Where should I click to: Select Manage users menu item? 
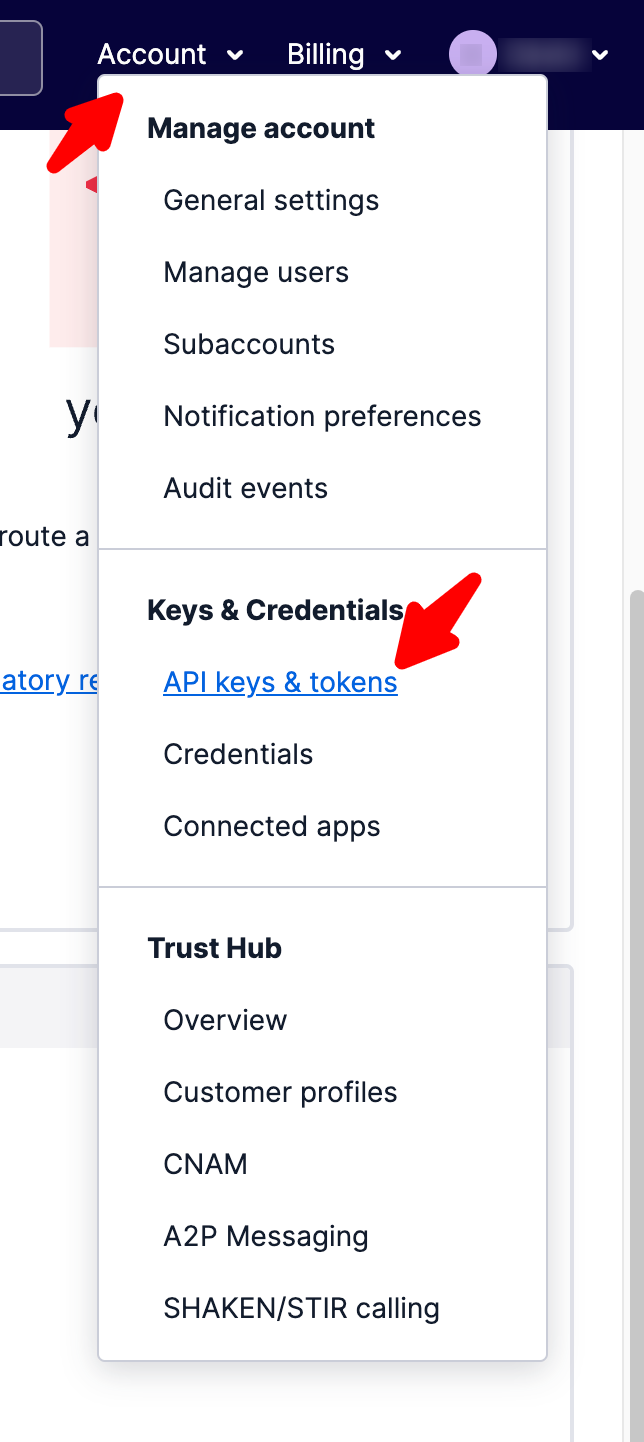[x=256, y=272]
